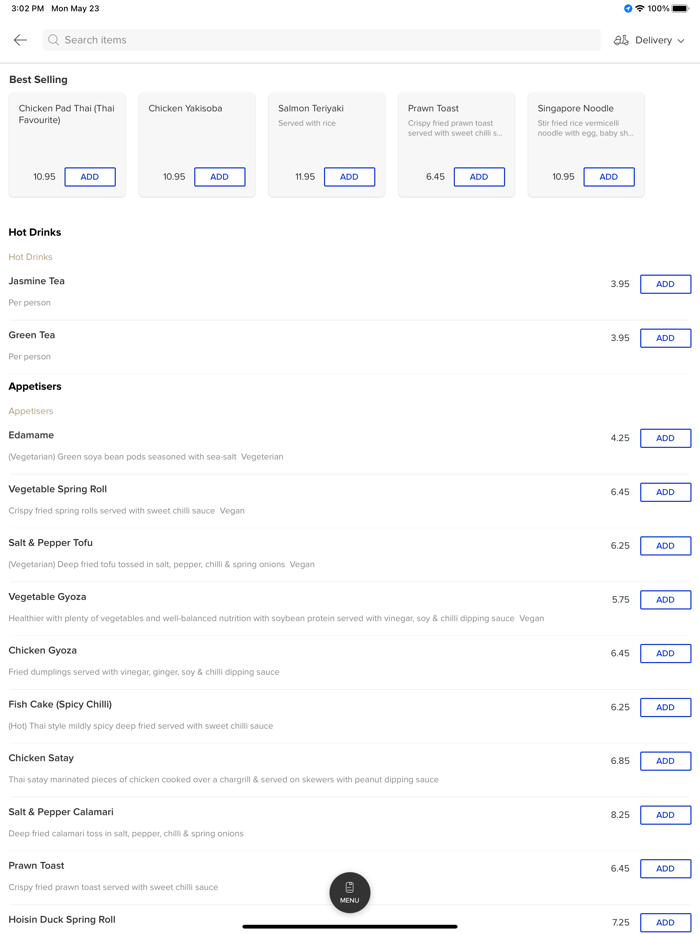Add Green Tea to order
This screenshot has height=934, width=700.
click(665, 338)
